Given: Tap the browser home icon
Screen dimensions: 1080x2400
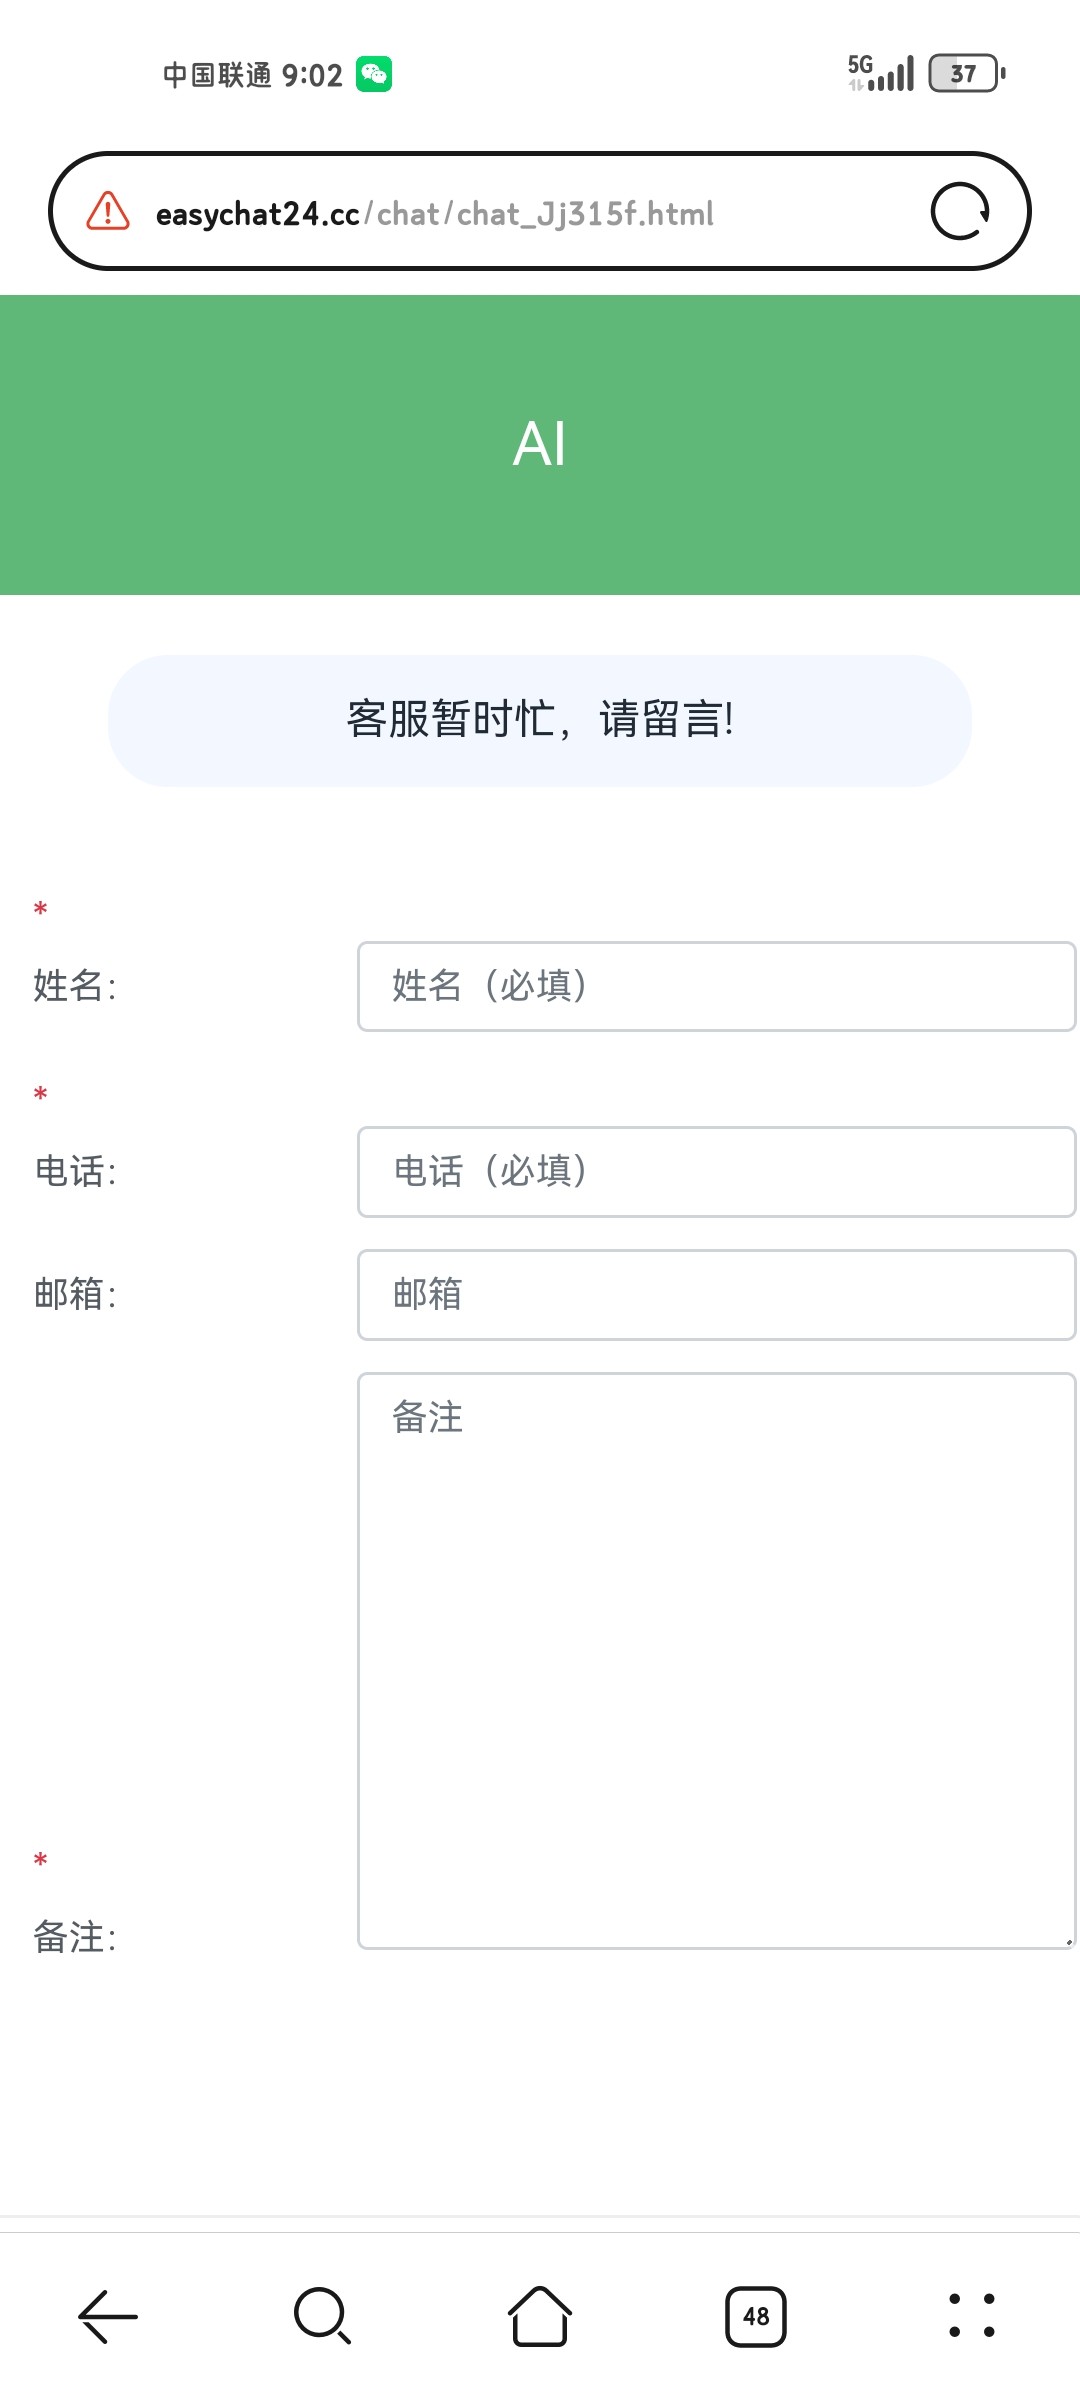Looking at the screenshot, I should [x=540, y=2316].
